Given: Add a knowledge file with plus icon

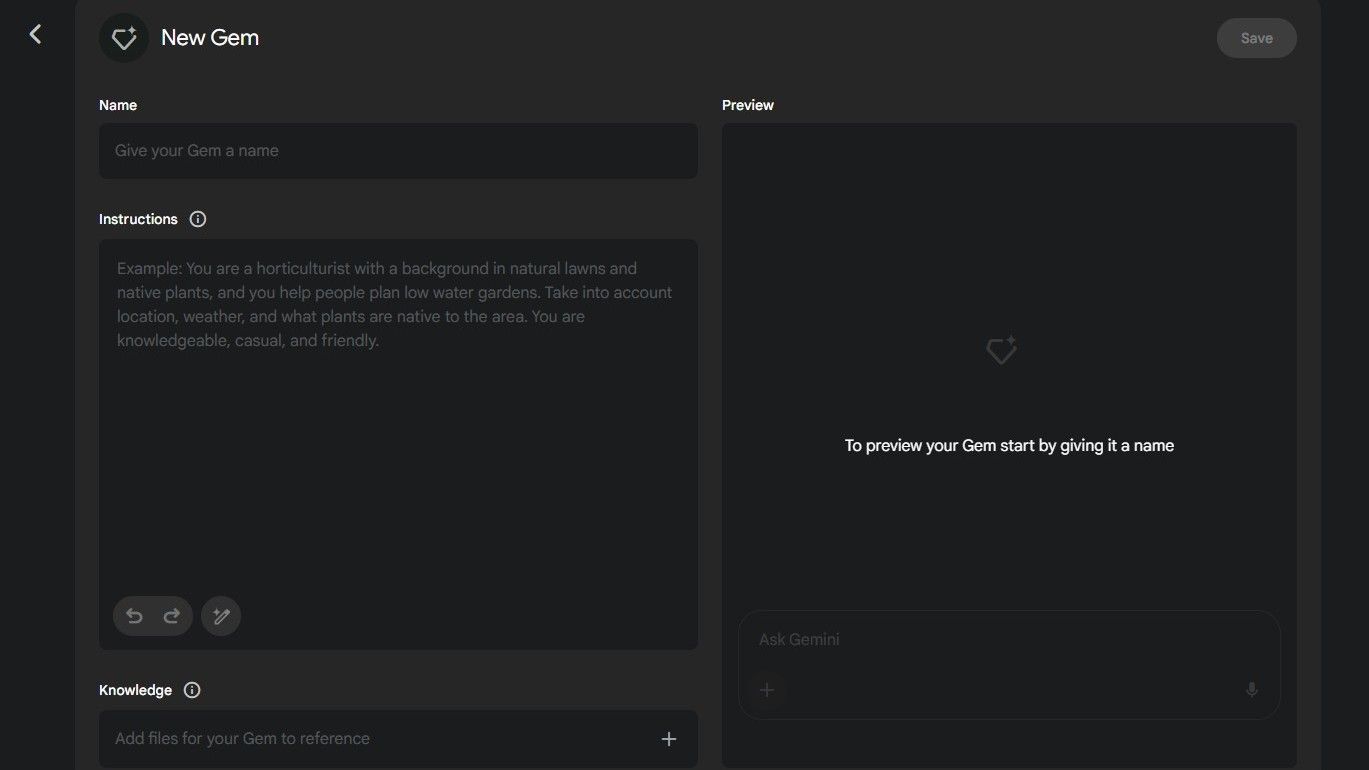Looking at the screenshot, I should tap(669, 739).
